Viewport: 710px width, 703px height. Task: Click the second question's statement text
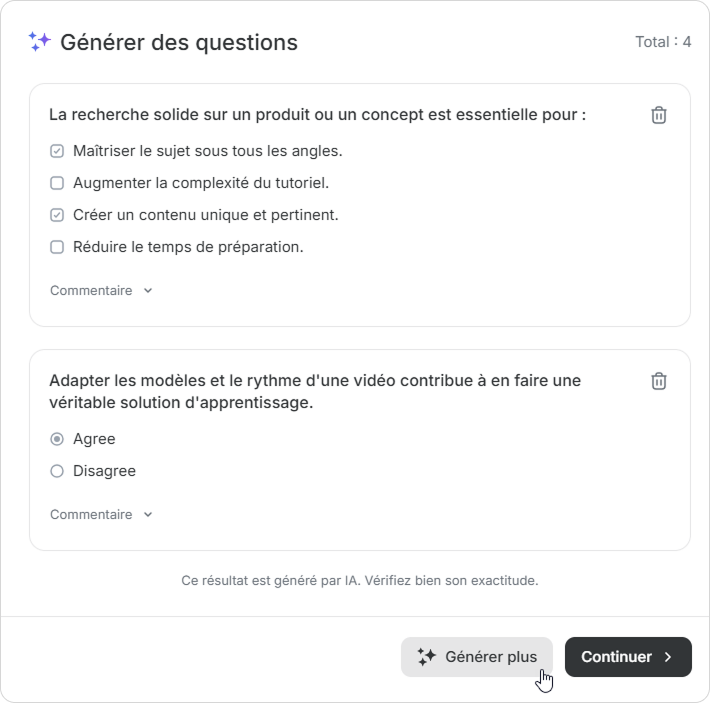click(315, 392)
